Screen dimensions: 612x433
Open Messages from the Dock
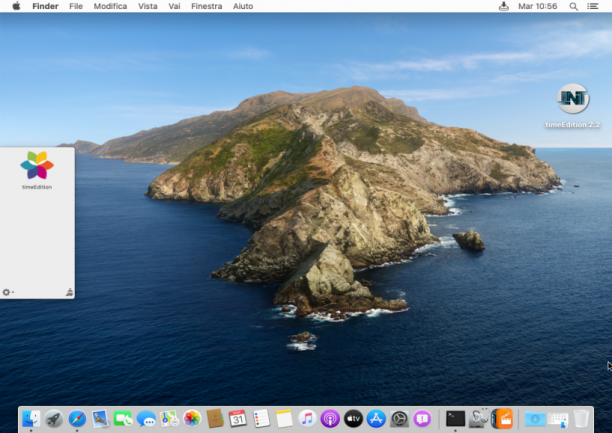pyautogui.click(x=146, y=419)
